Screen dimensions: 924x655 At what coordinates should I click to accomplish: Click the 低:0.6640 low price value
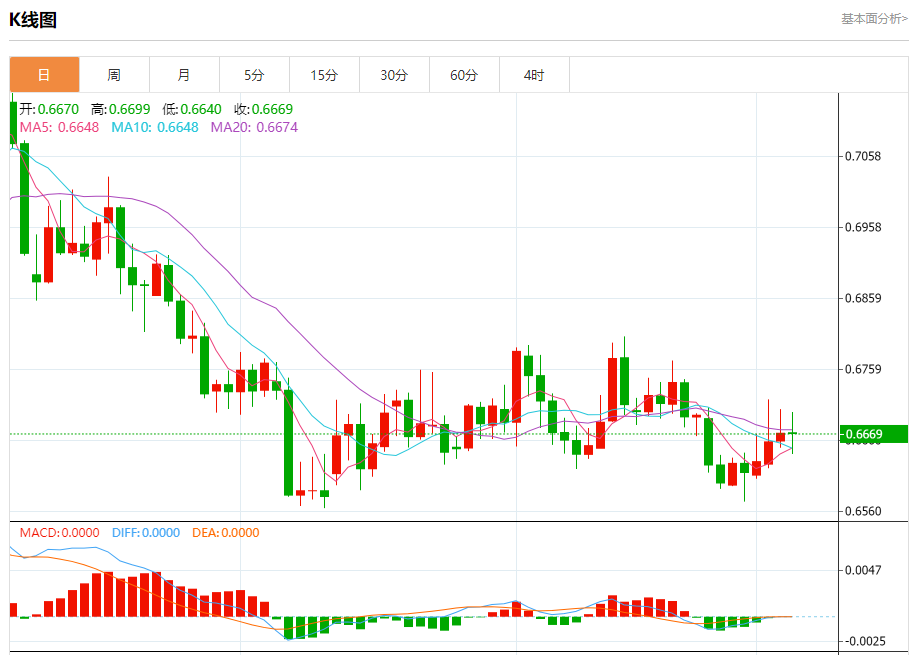(x=192, y=109)
